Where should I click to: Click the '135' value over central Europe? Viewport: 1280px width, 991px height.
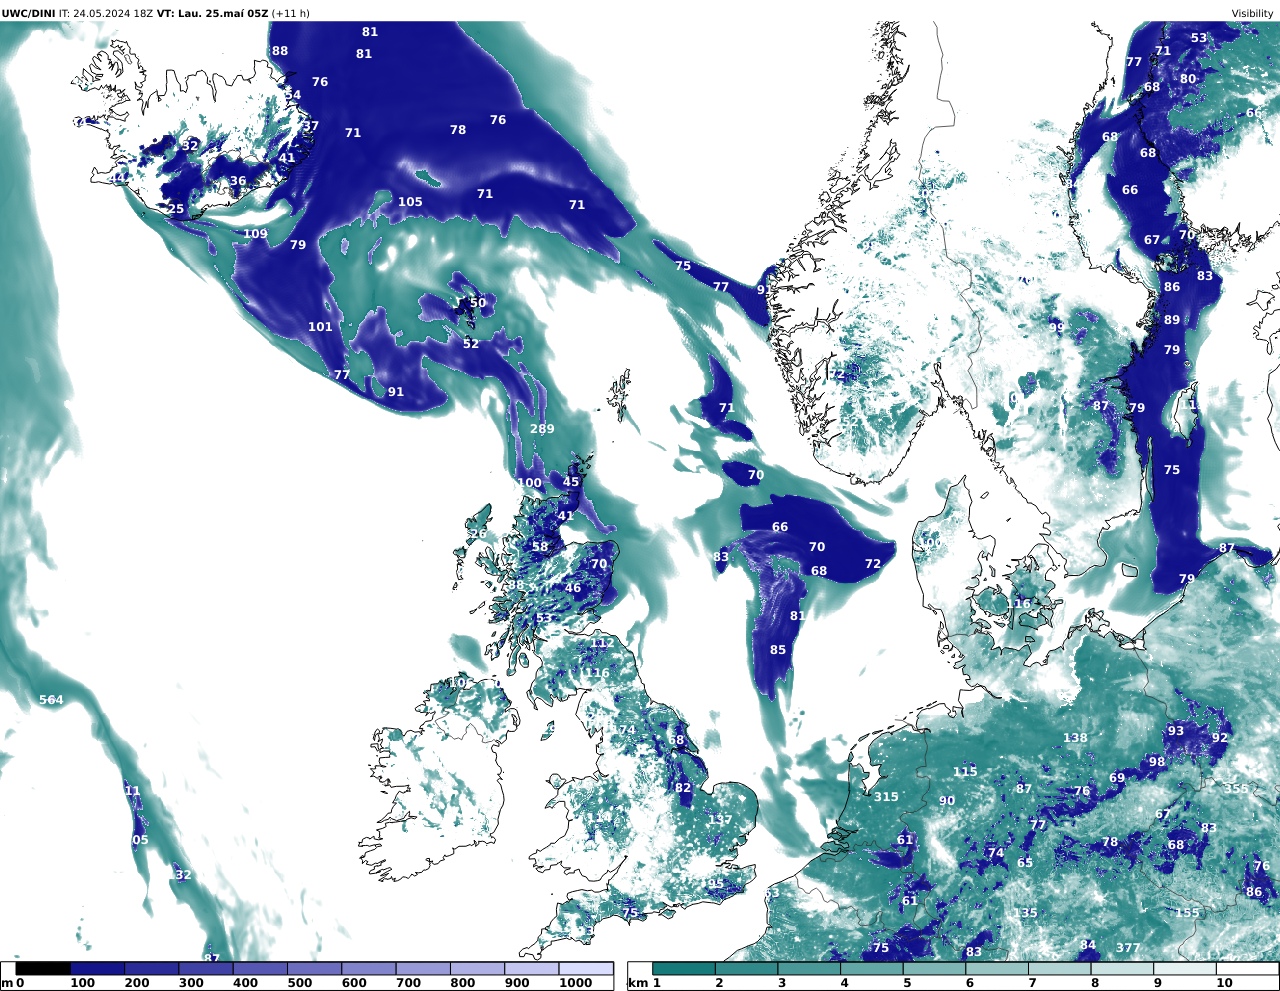1025,913
